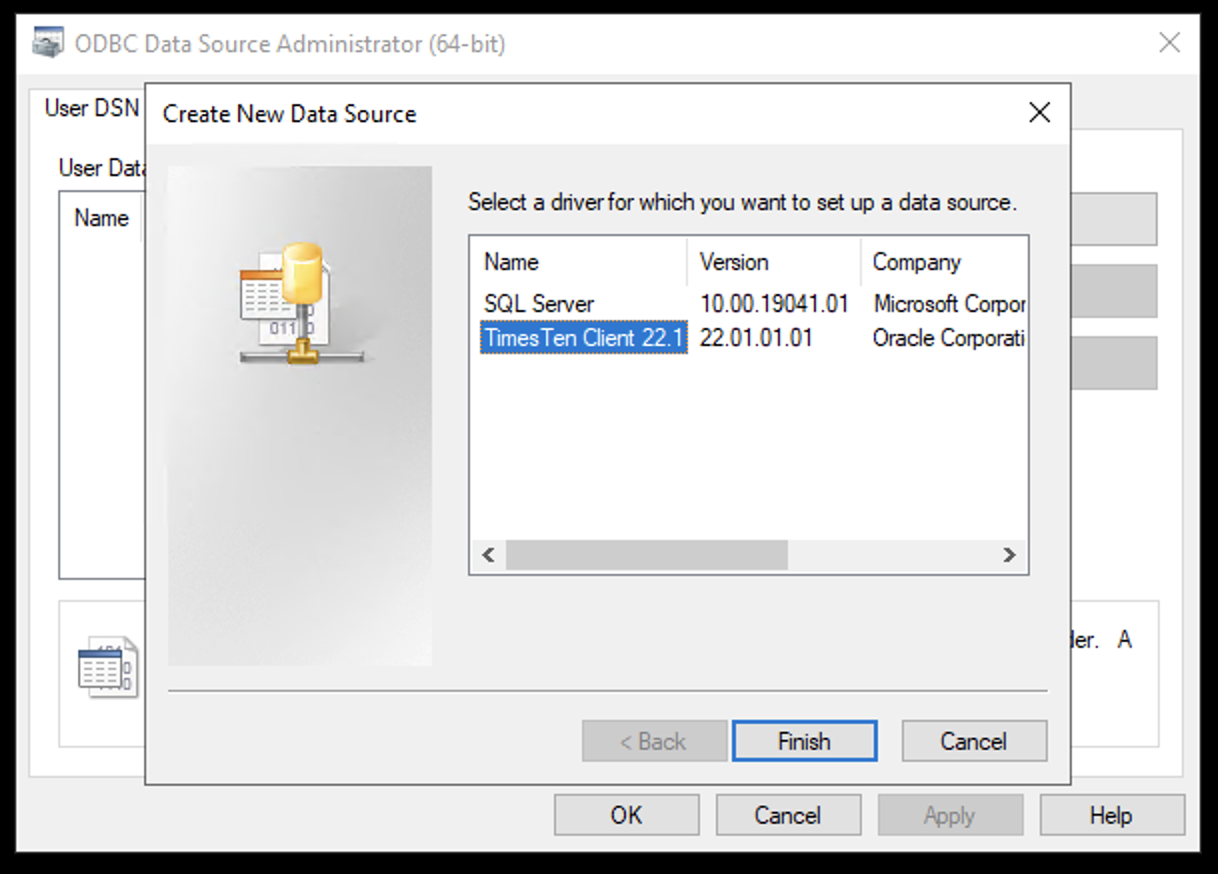
Task: Click the OK button in the ODBC Administrator
Action: (x=626, y=814)
